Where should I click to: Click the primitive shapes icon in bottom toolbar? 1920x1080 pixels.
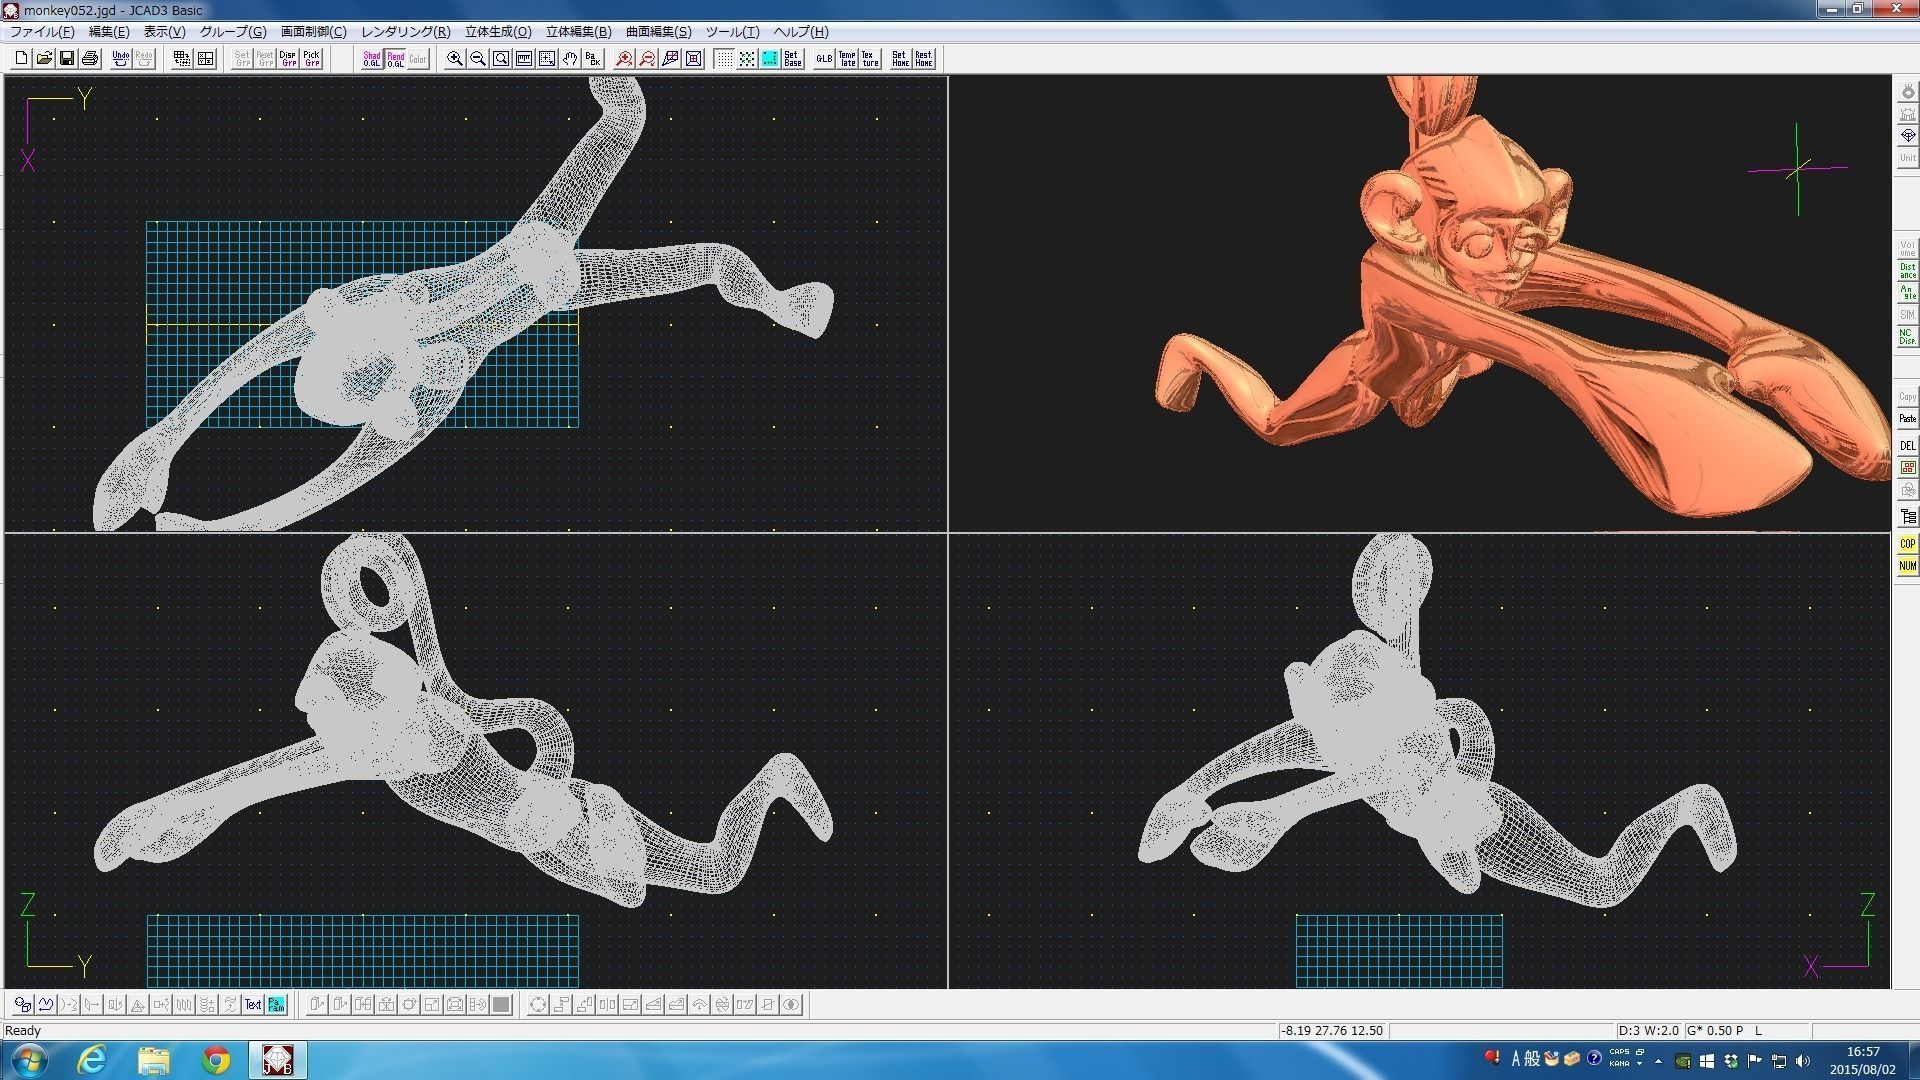22,1005
